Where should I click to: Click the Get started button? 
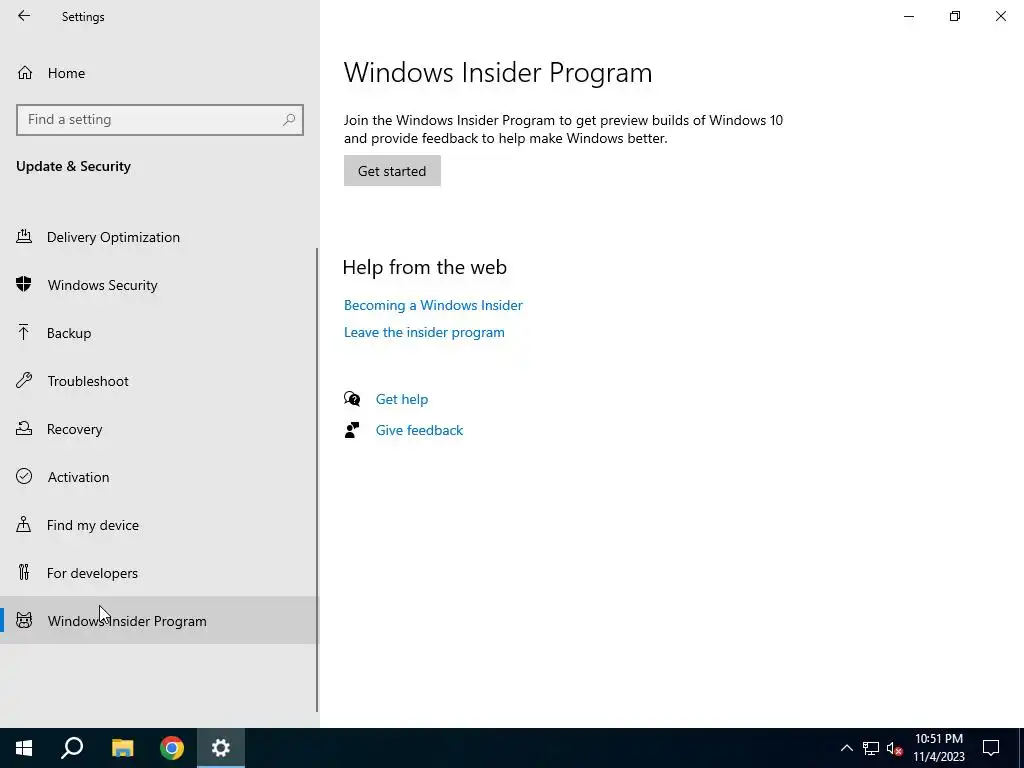click(392, 170)
